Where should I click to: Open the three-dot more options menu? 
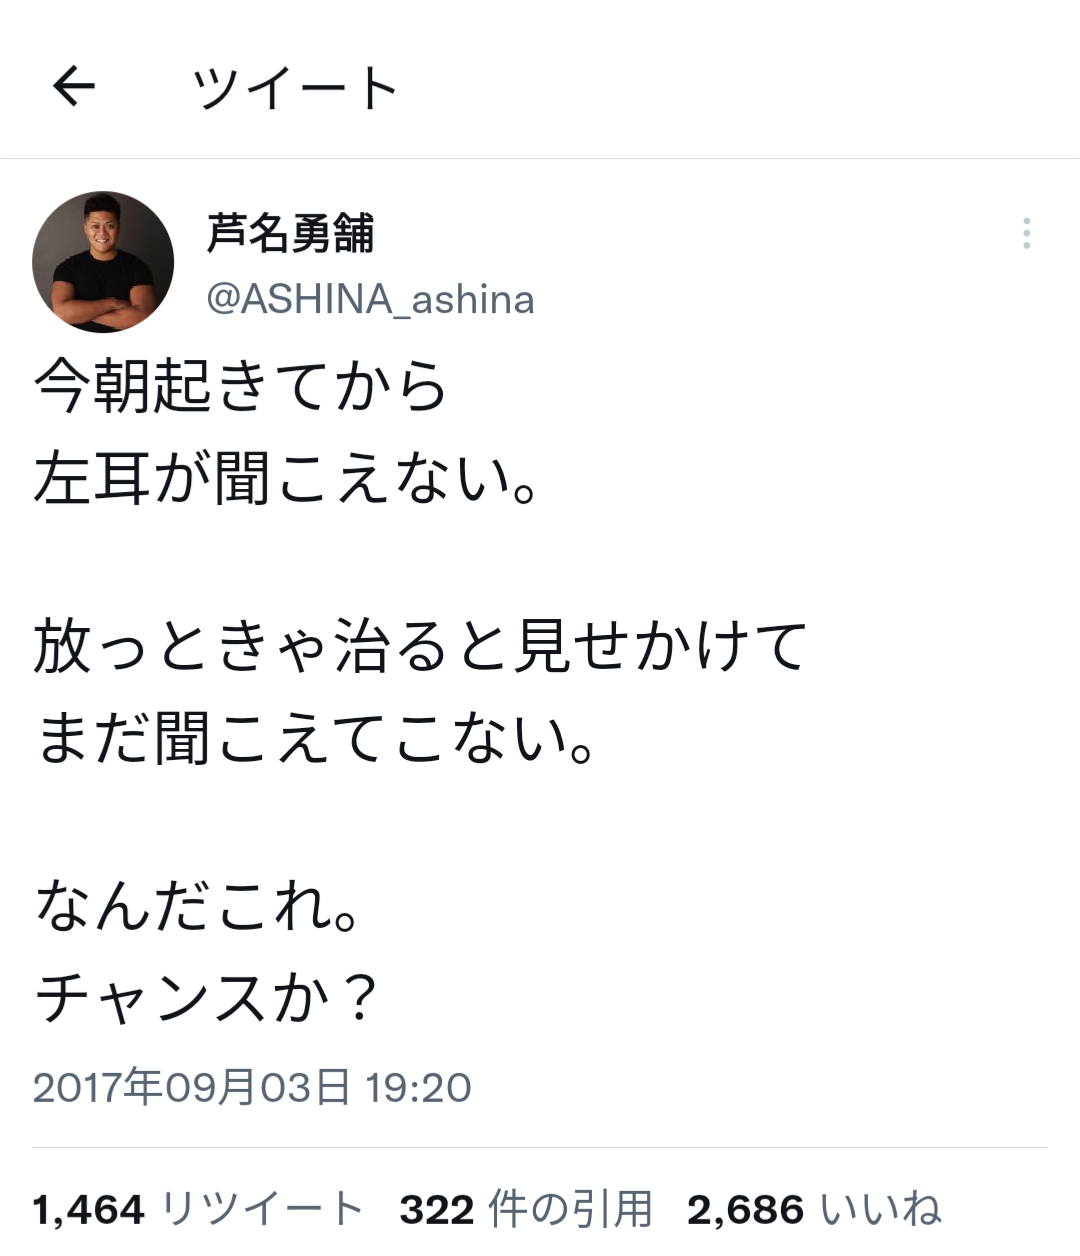point(1026,233)
